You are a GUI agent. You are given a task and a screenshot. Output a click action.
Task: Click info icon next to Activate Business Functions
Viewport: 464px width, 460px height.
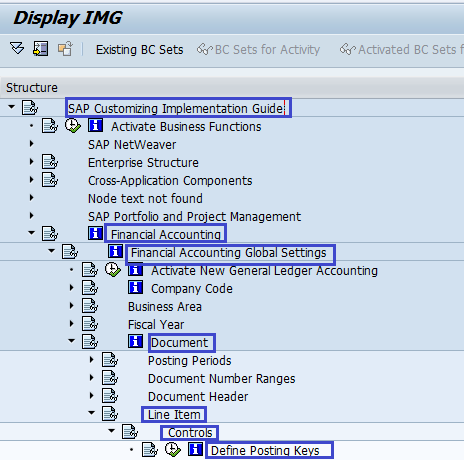coord(95,126)
